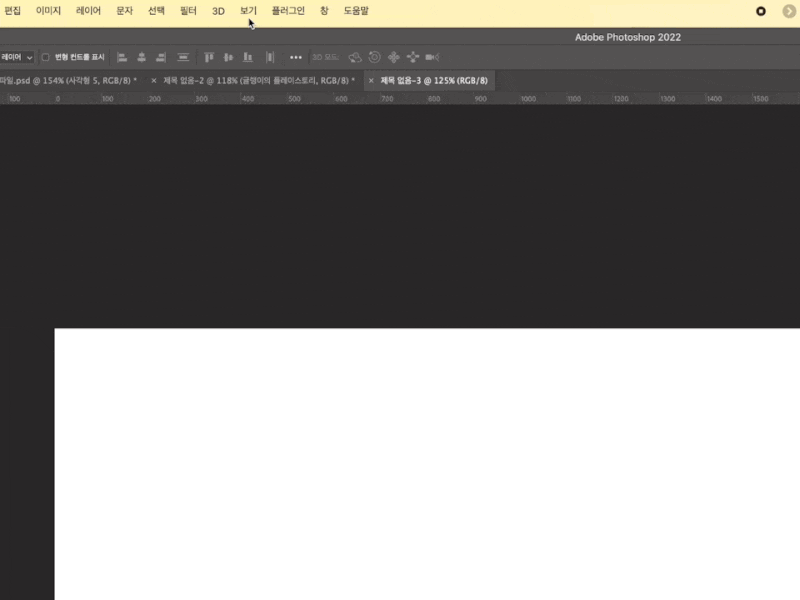
Task: Click the screen recording indicator in menu bar
Action: point(761,11)
